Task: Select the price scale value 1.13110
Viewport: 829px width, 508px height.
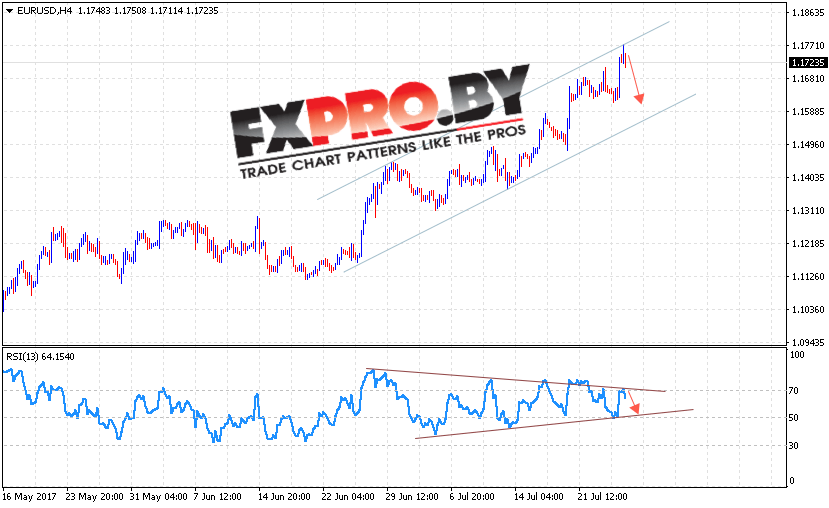Action: point(808,211)
